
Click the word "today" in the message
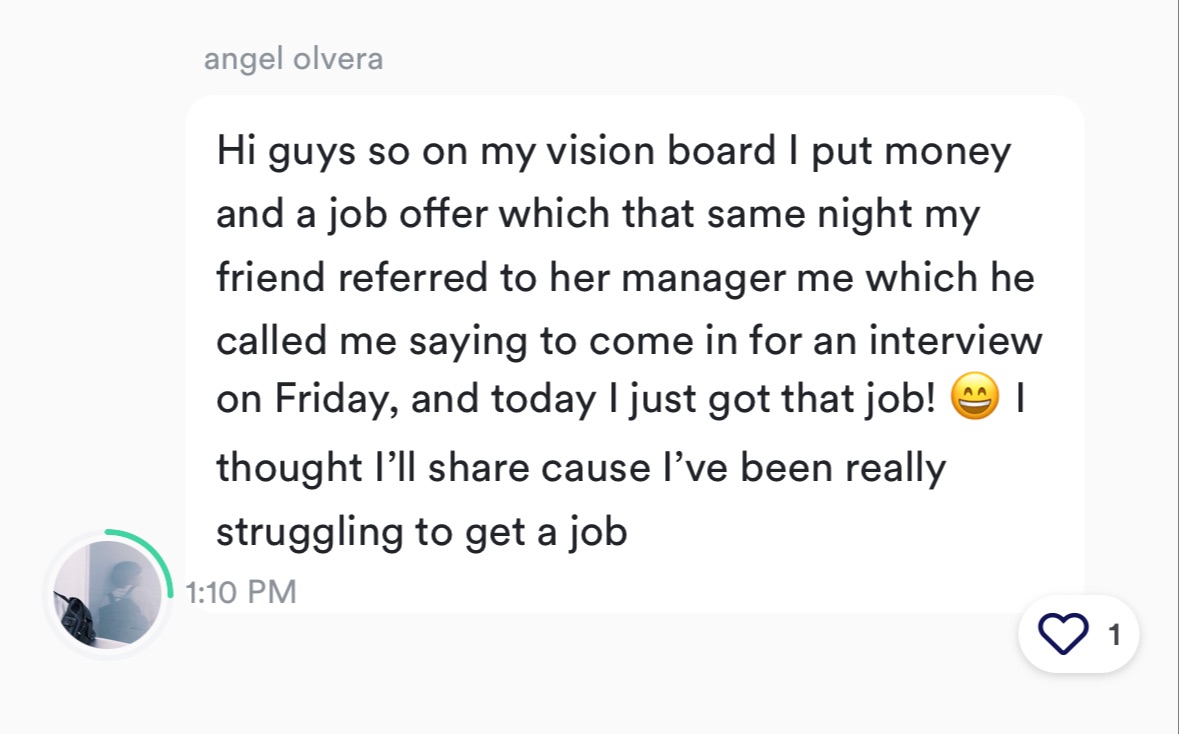542,401
